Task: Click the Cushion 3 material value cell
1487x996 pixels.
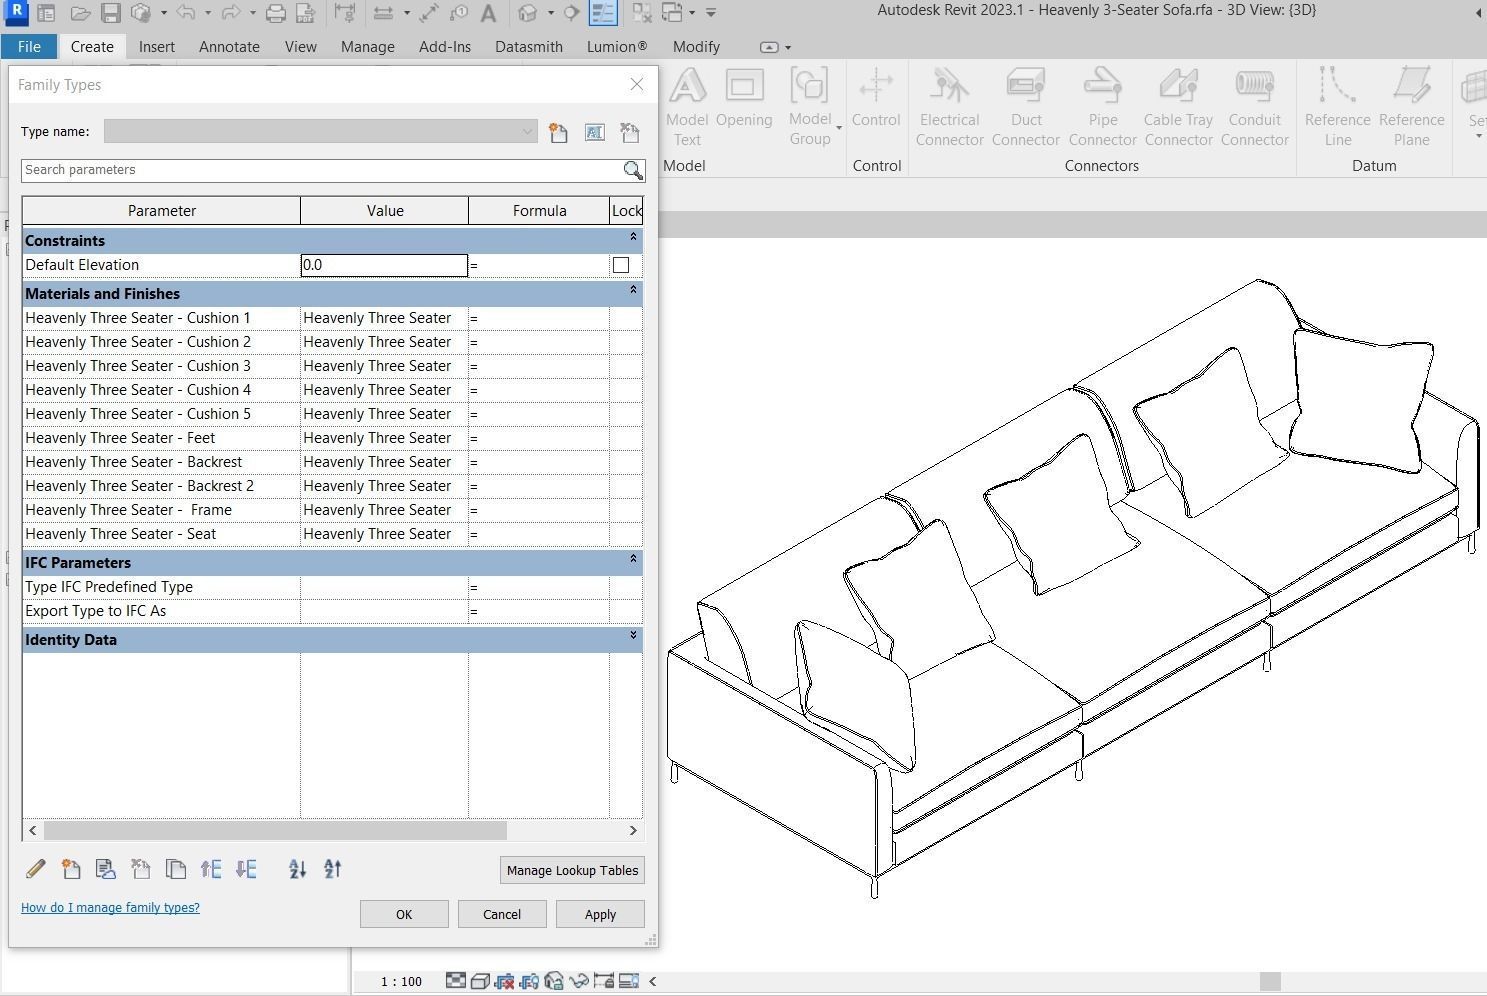Action: click(x=384, y=366)
